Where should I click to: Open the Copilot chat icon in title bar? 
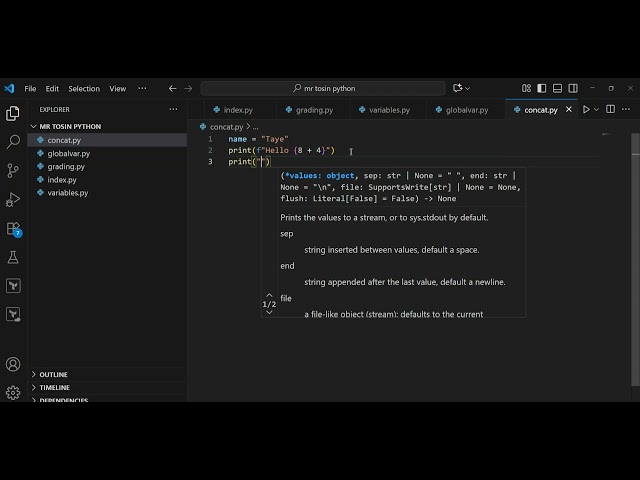pos(457,88)
